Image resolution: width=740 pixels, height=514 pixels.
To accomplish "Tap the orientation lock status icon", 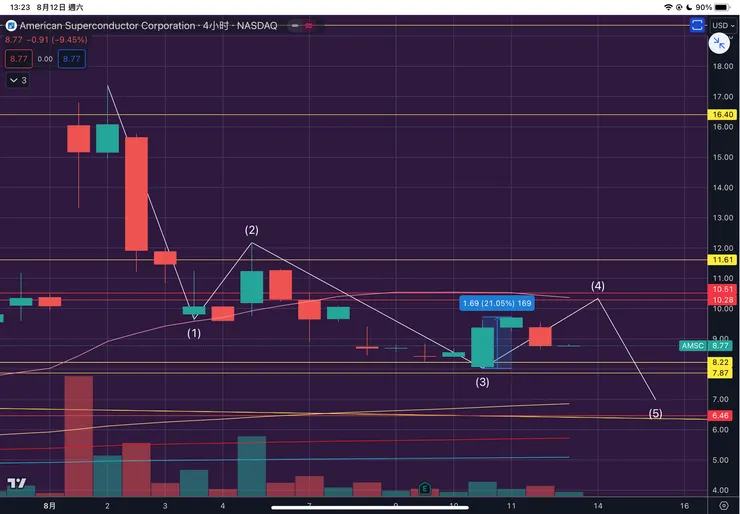I will click(x=679, y=7).
